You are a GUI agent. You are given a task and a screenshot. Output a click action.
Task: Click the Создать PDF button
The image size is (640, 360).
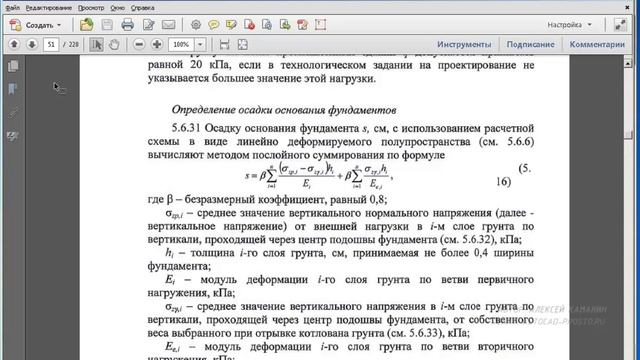click(36, 25)
